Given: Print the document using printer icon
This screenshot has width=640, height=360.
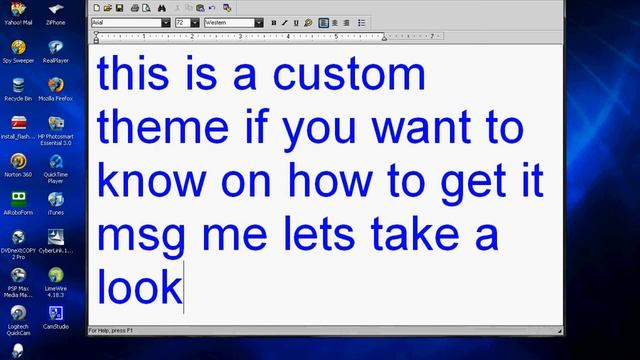Looking at the screenshot, I should (135, 8).
